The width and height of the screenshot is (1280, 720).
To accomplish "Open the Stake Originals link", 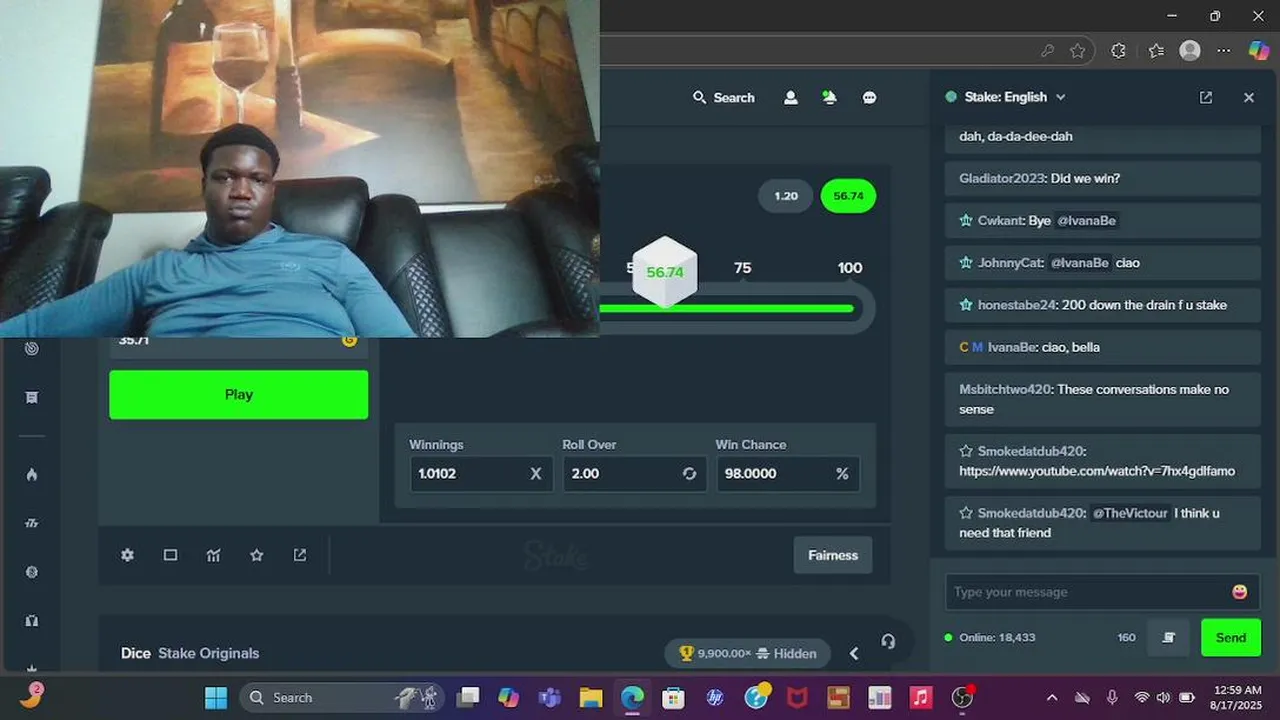I will (208, 653).
